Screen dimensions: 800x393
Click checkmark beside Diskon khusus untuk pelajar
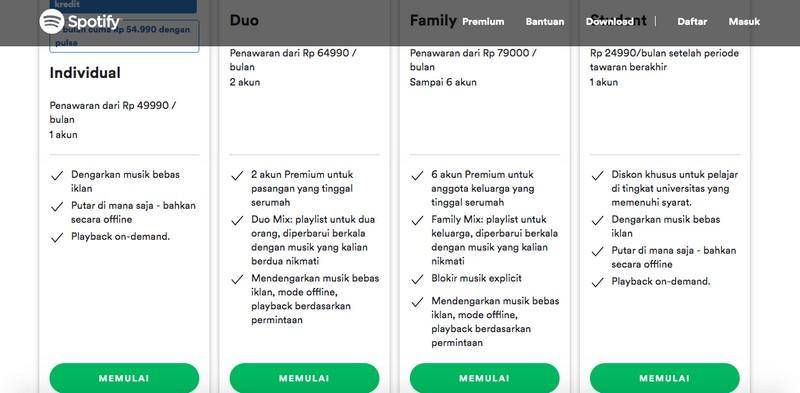597,176
